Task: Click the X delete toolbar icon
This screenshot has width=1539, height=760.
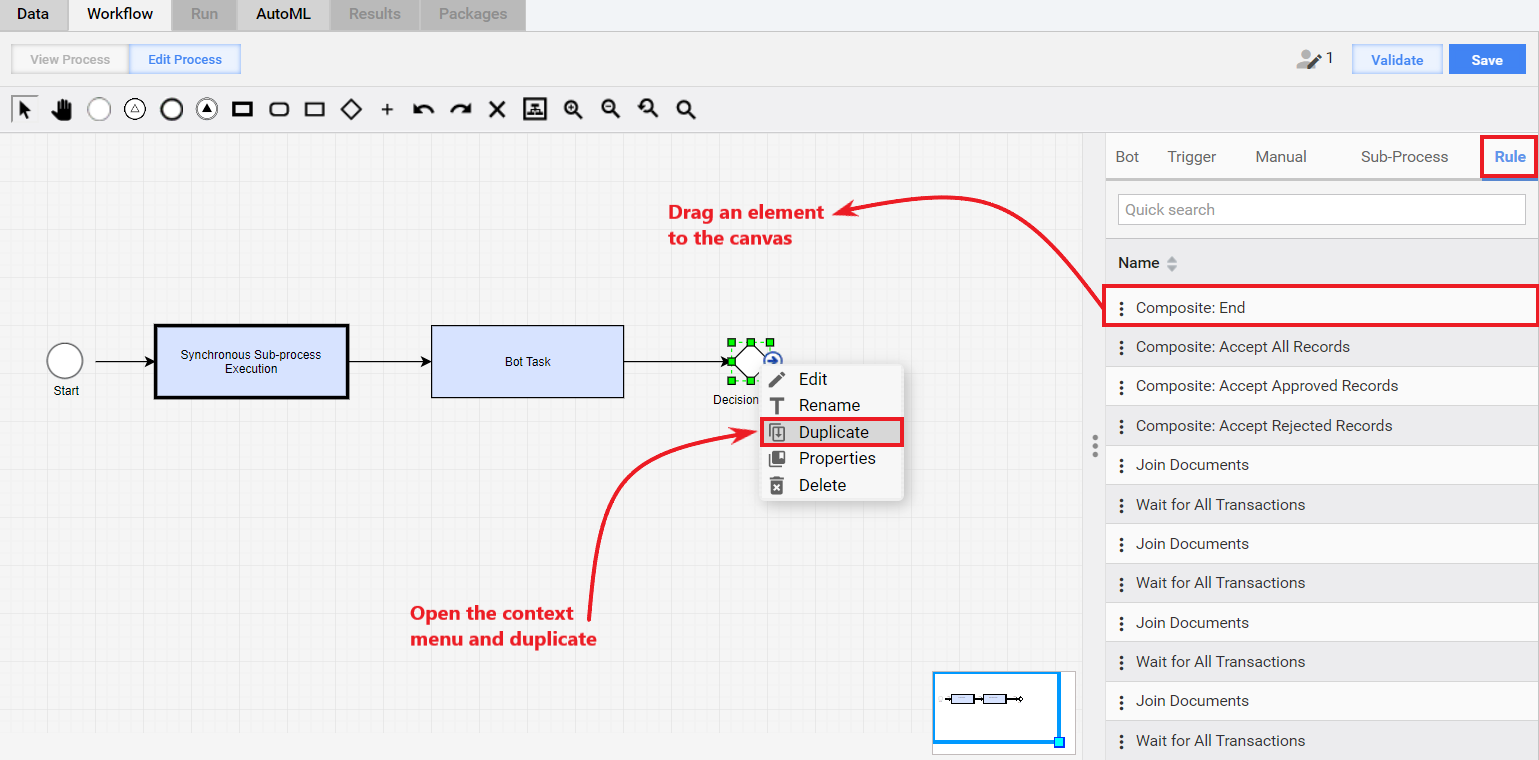Action: (497, 109)
